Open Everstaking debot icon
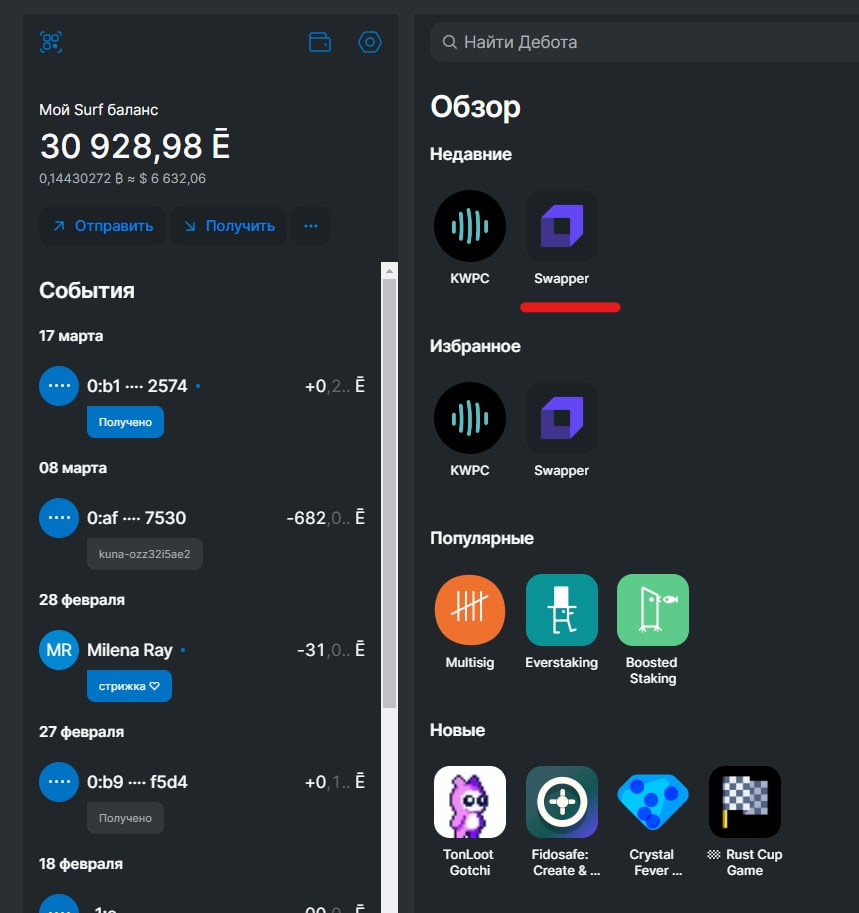Image resolution: width=859 pixels, height=913 pixels. [x=561, y=610]
